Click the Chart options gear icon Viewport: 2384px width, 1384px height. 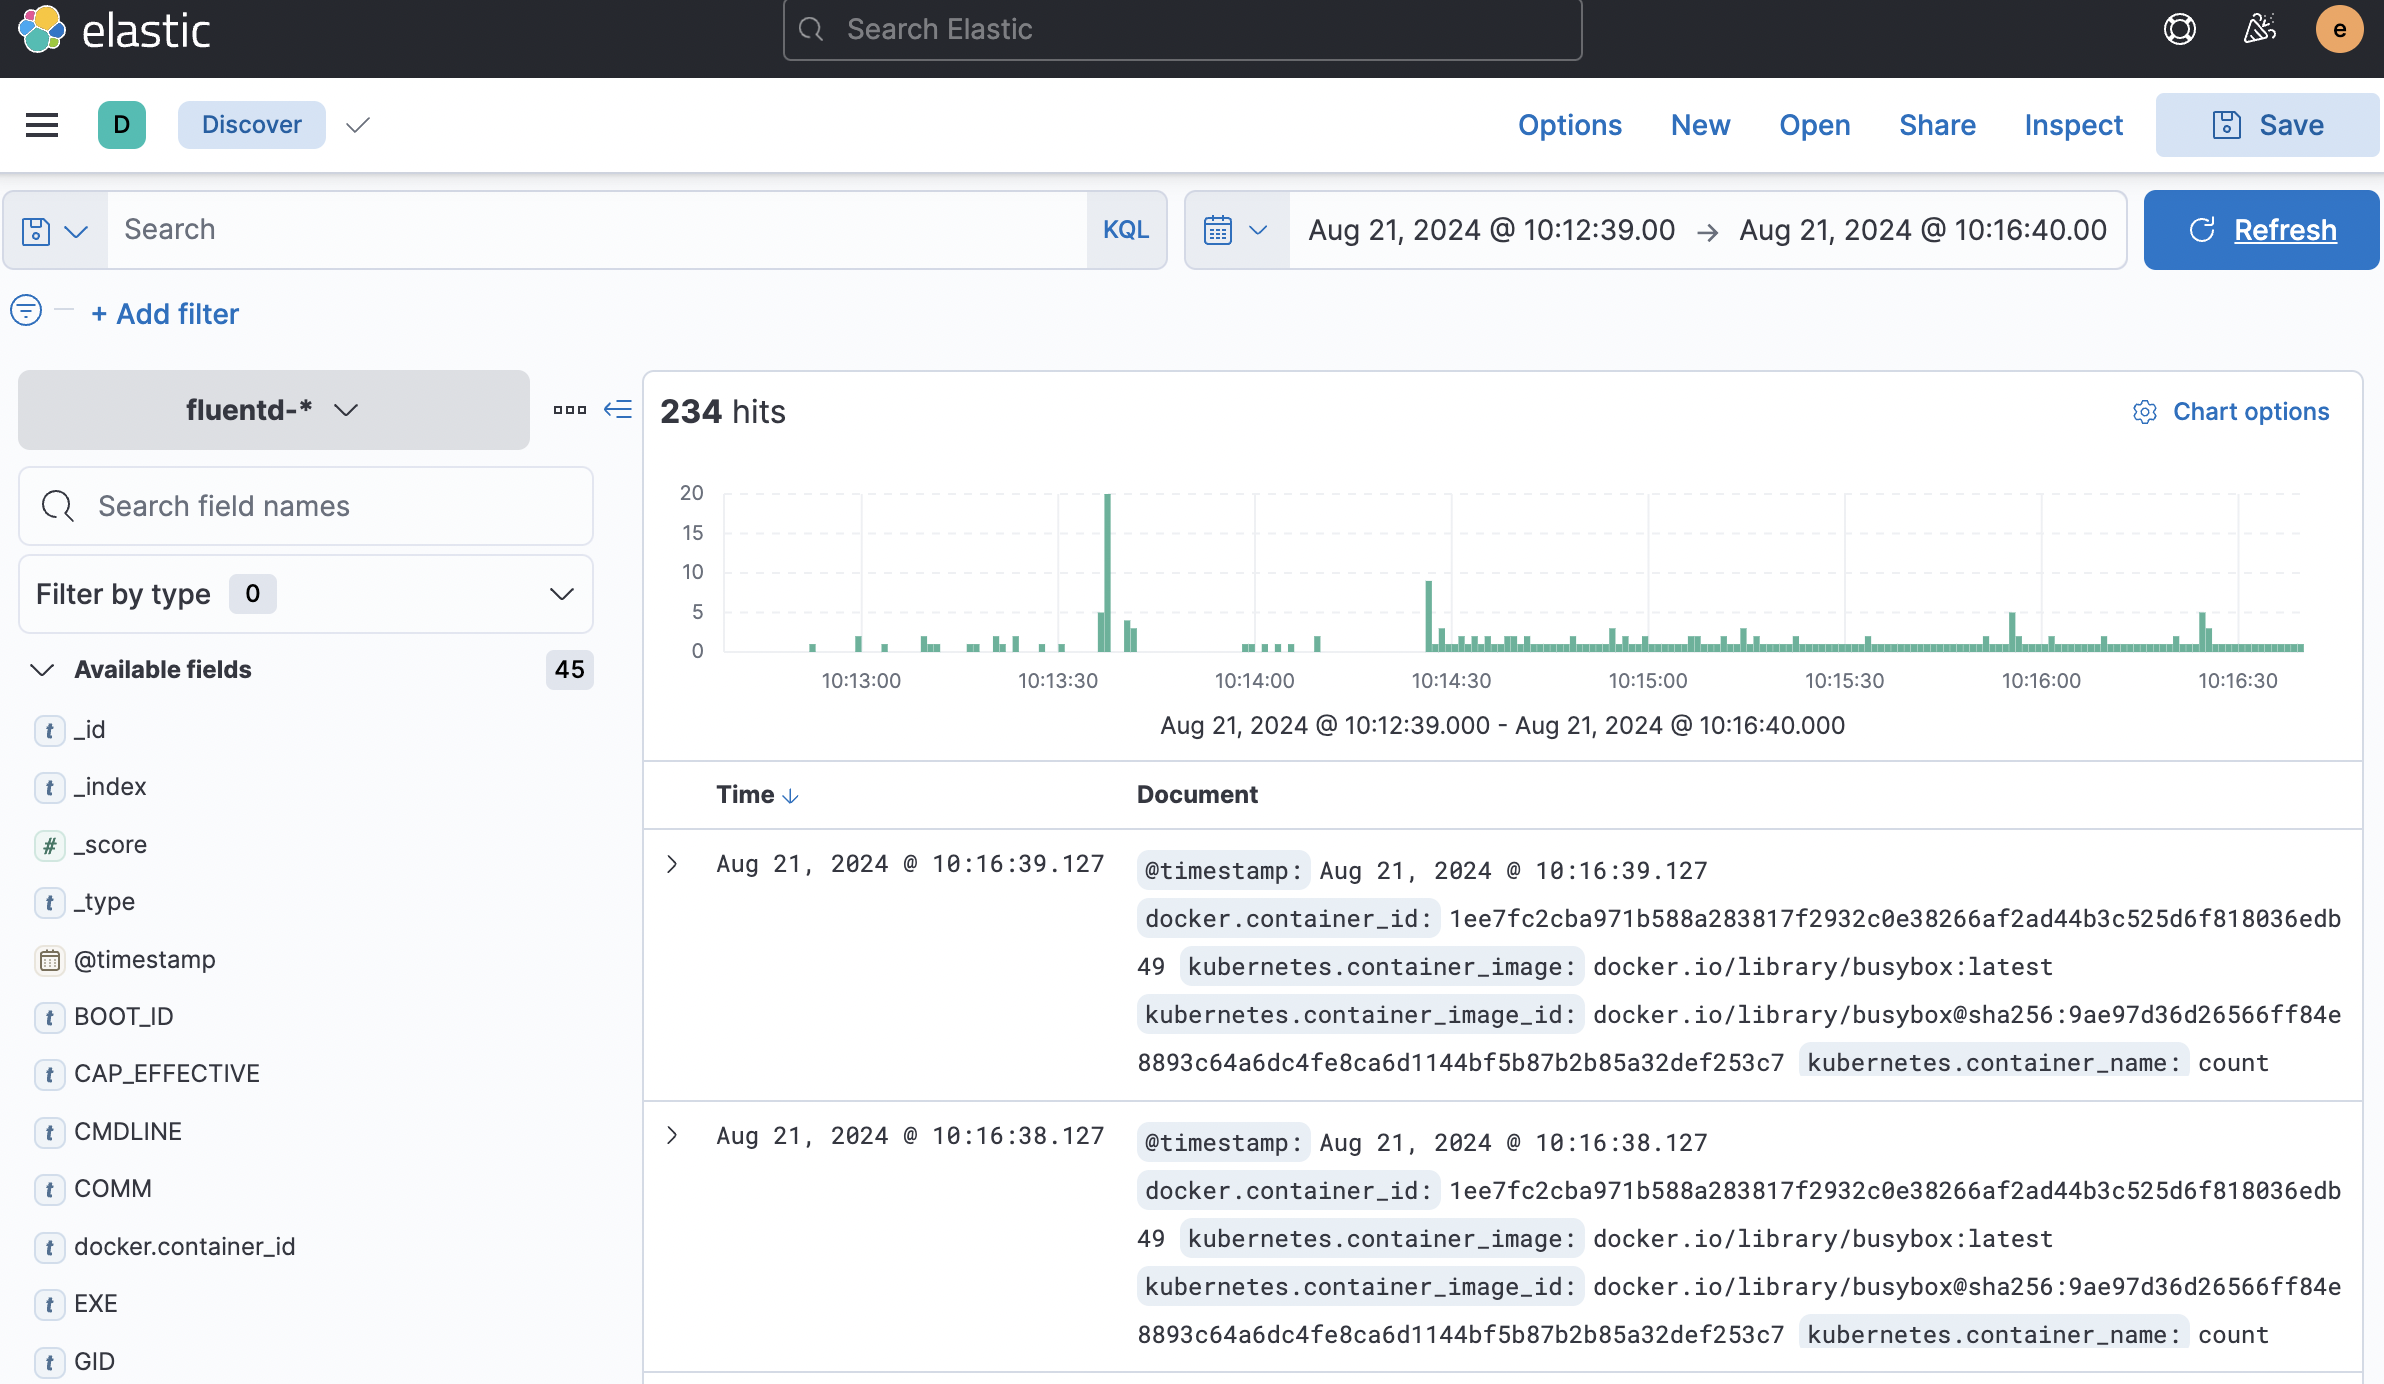point(2145,412)
